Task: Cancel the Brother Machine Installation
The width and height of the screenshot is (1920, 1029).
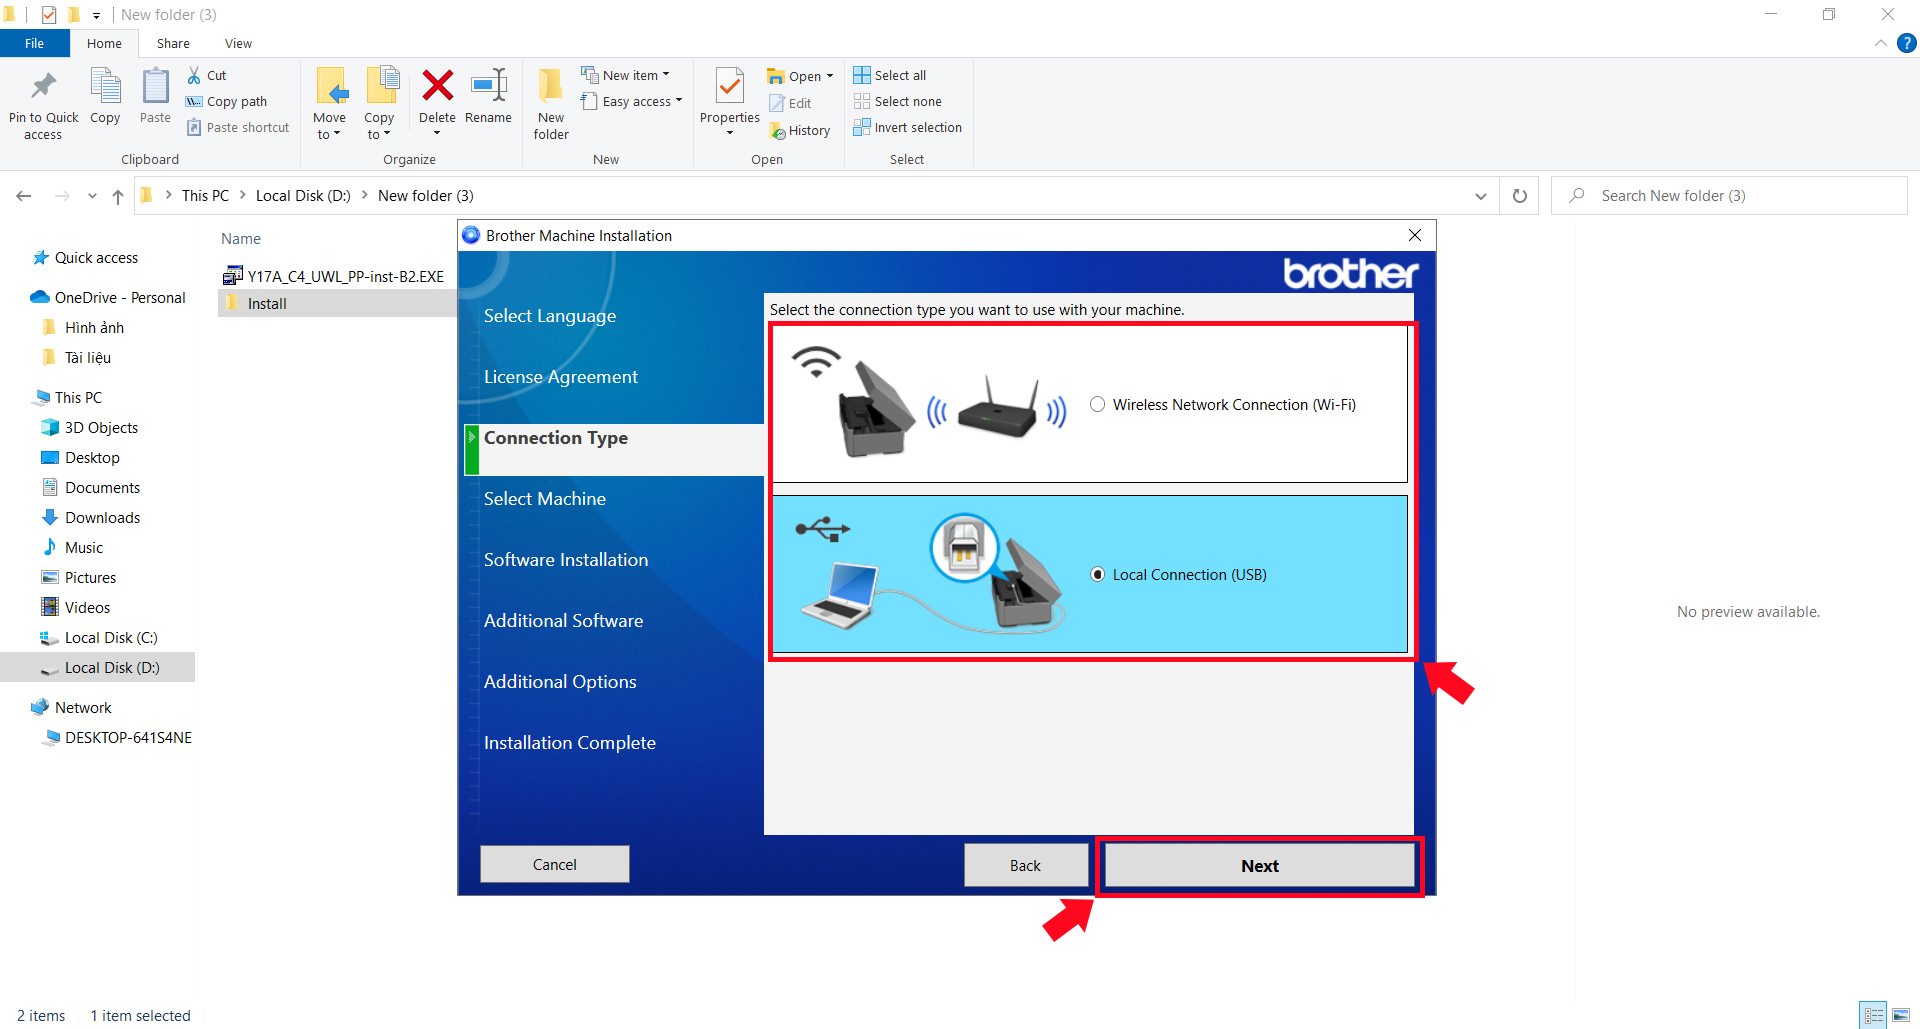Action: click(x=554, y=864)
